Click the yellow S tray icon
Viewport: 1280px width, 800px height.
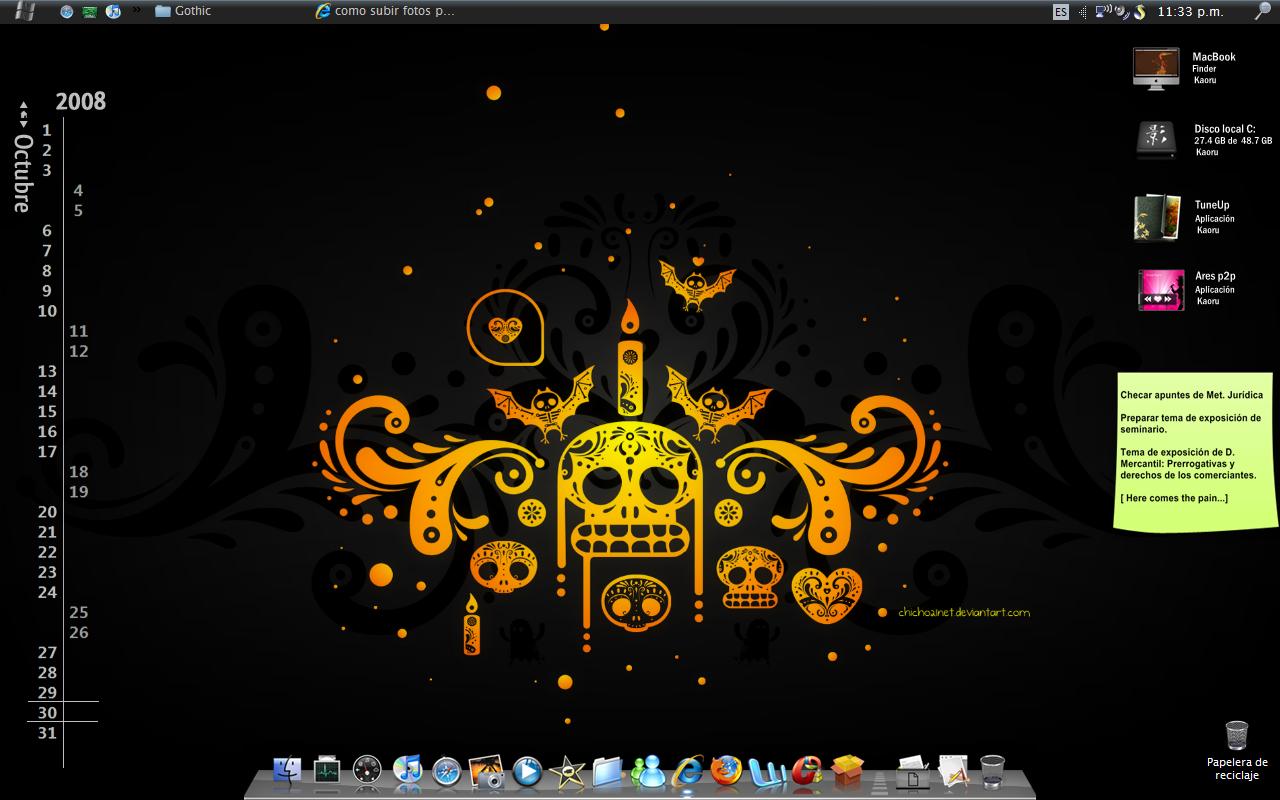point(1138,12)
